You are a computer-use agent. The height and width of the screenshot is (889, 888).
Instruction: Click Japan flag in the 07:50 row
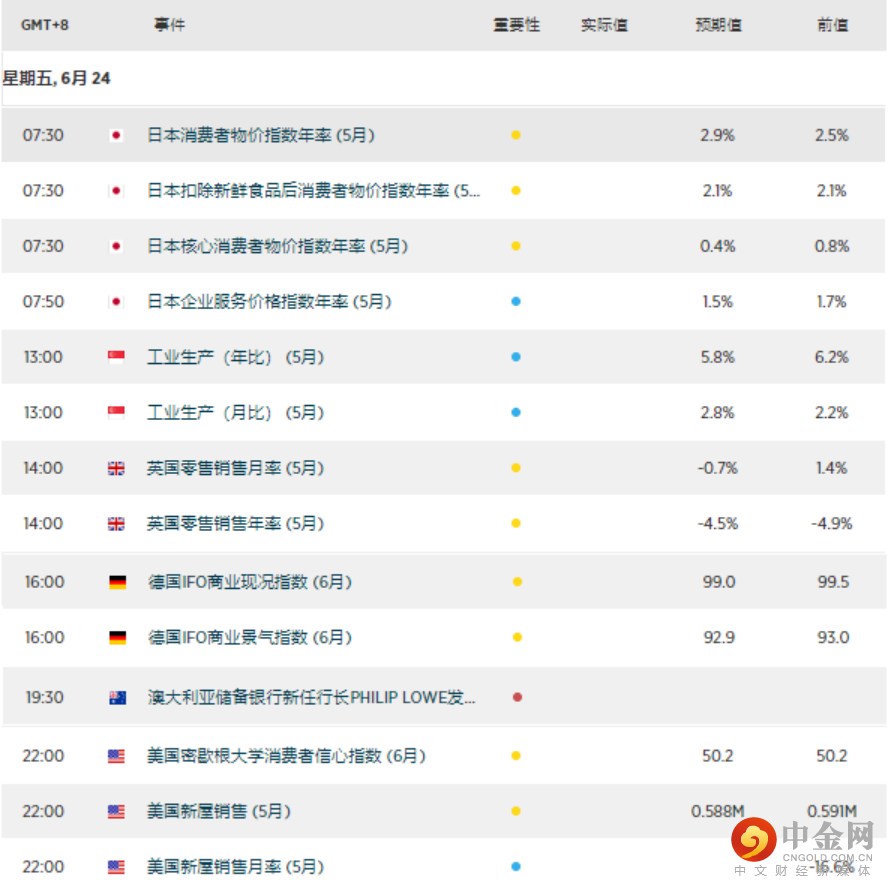tap(116, 302)
